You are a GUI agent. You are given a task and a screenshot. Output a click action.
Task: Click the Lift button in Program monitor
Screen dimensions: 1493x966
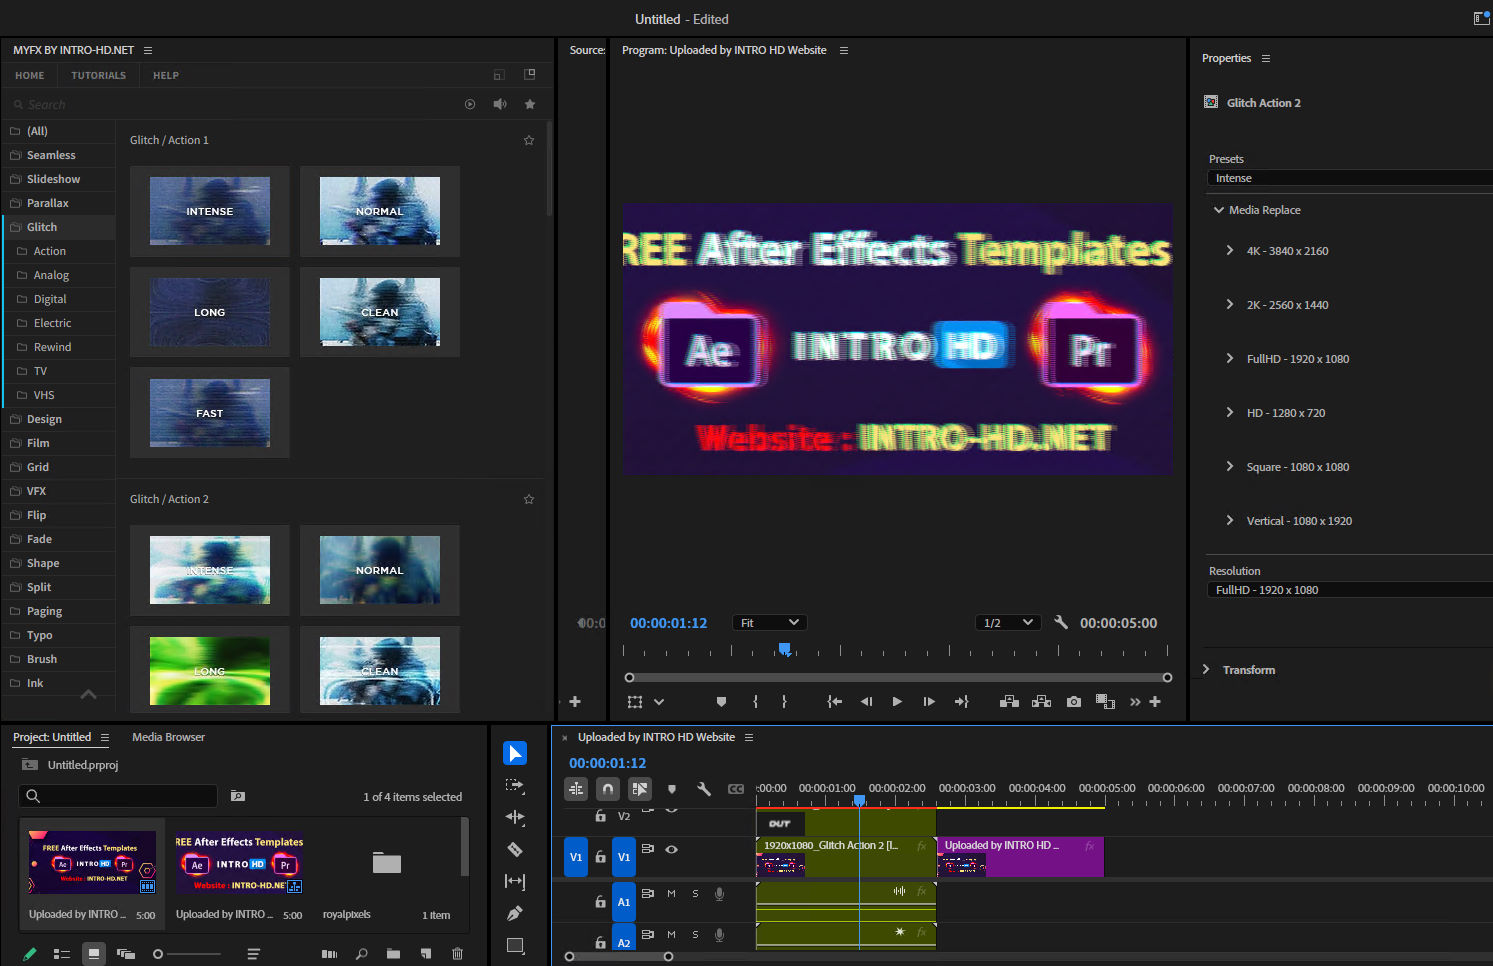[x=1009, y=702]
